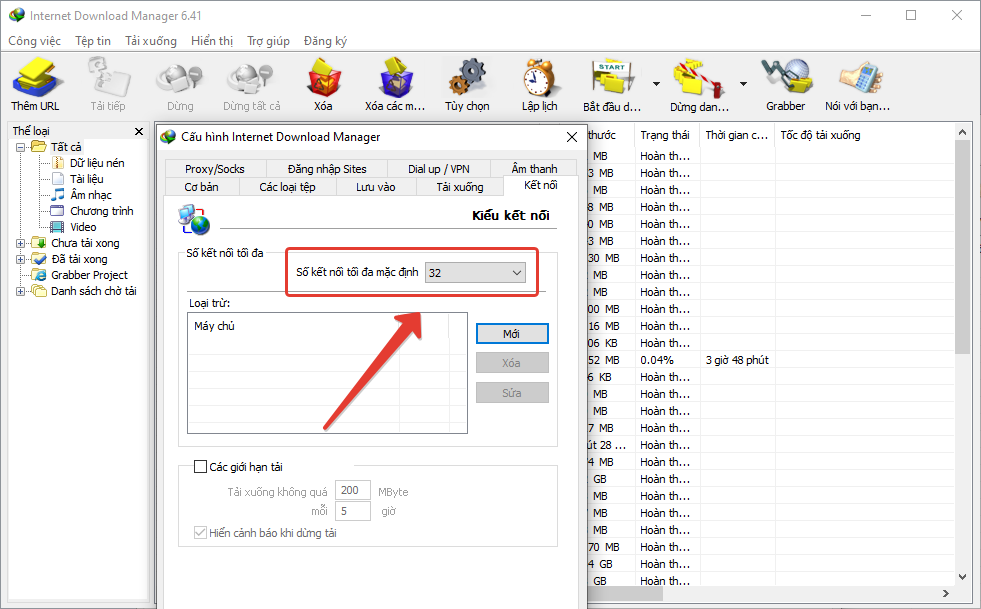Sort by Thời gian c... column header
981x609 pixels.
[x=737, y=135]
